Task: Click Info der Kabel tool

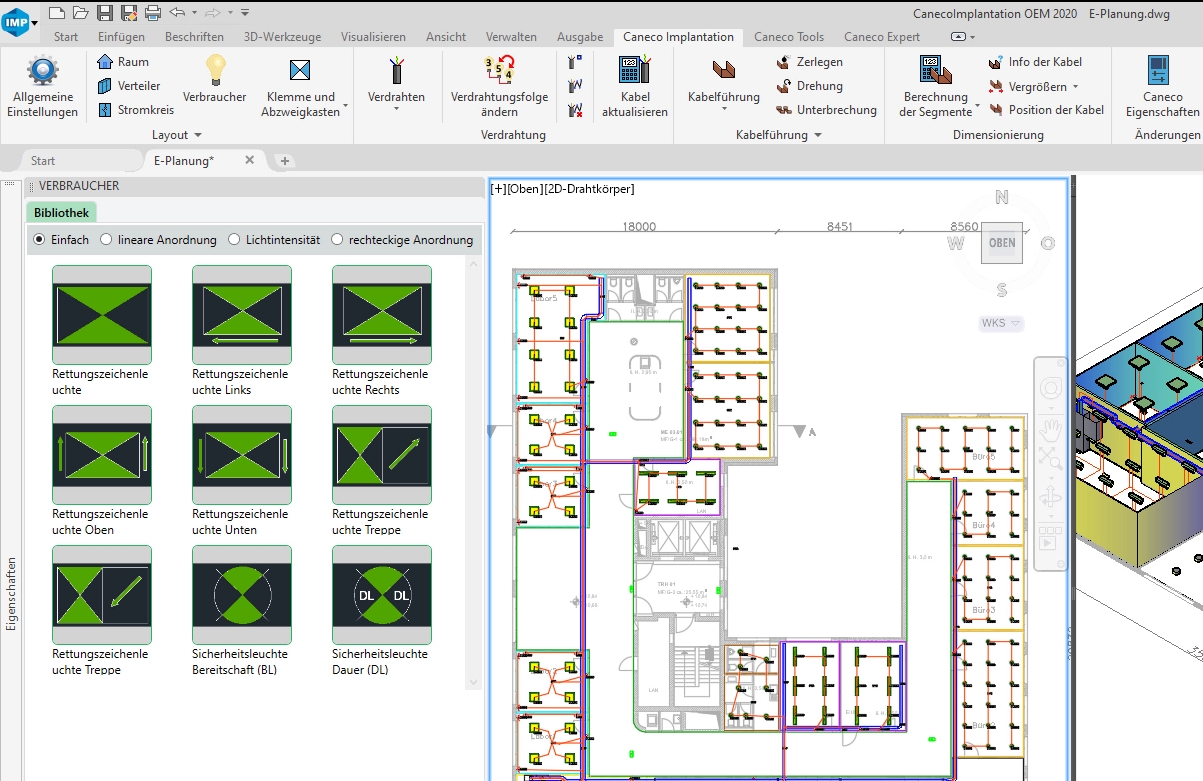Action: (x=1035, y=62)
